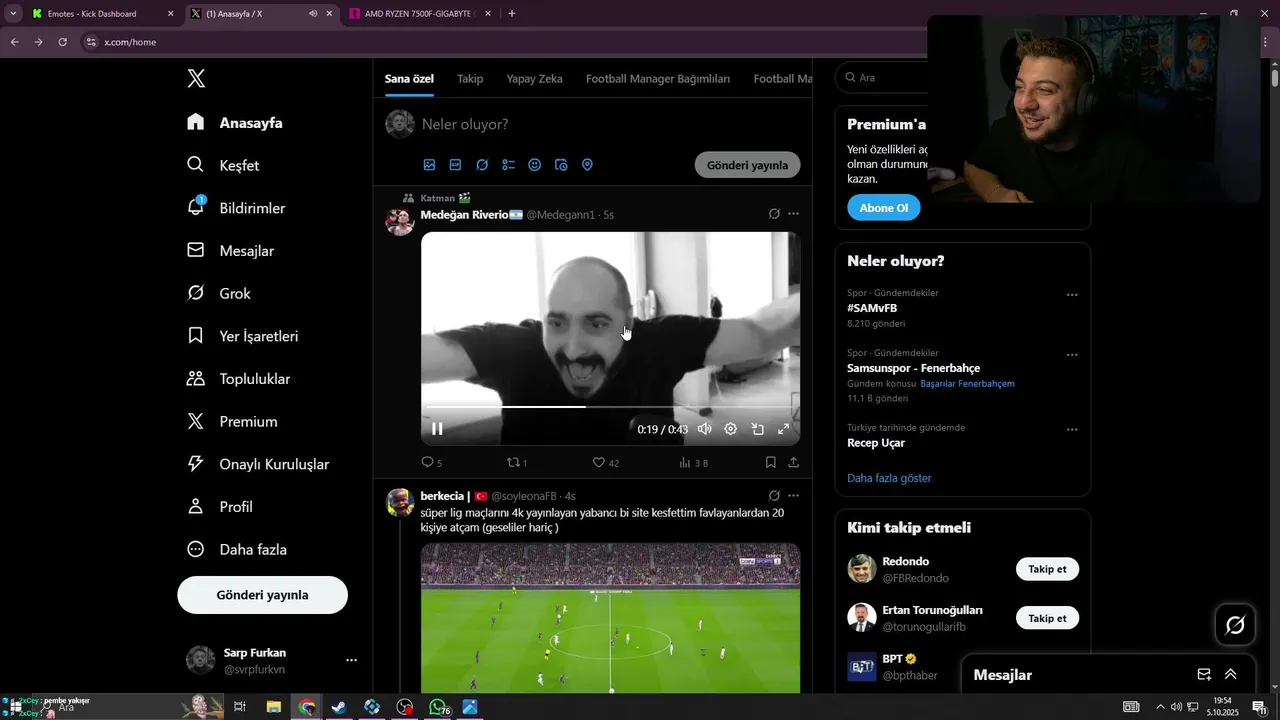Click the X logo in sidebar
1280x720 pixels.
[x=196, y=79]
